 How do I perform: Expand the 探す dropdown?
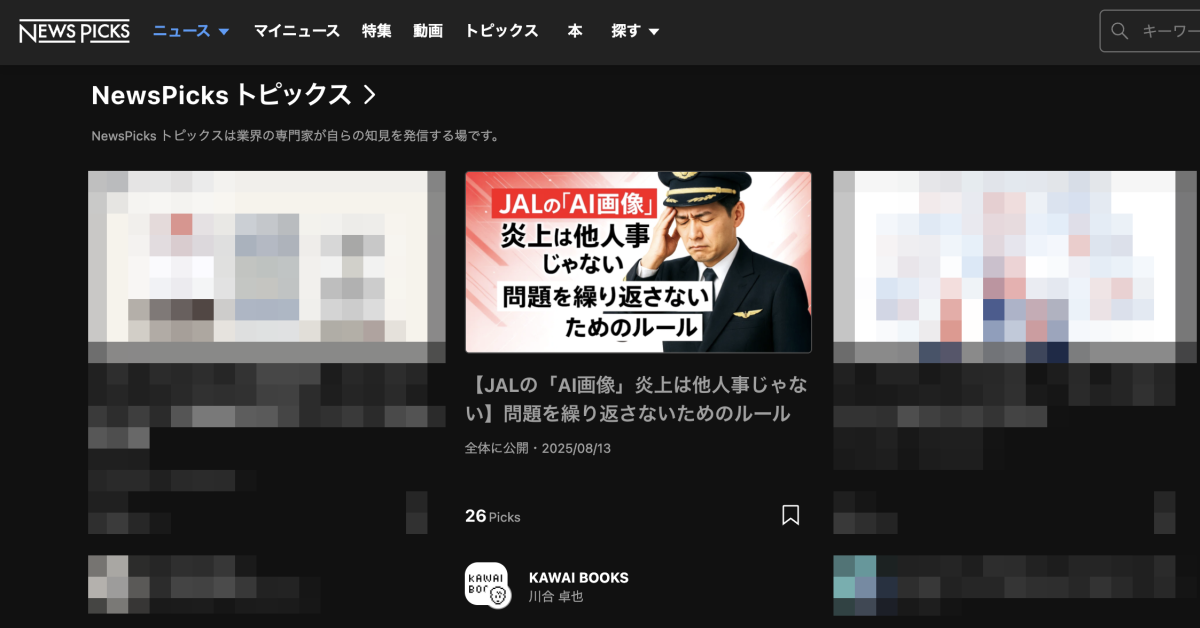(635, 31)
